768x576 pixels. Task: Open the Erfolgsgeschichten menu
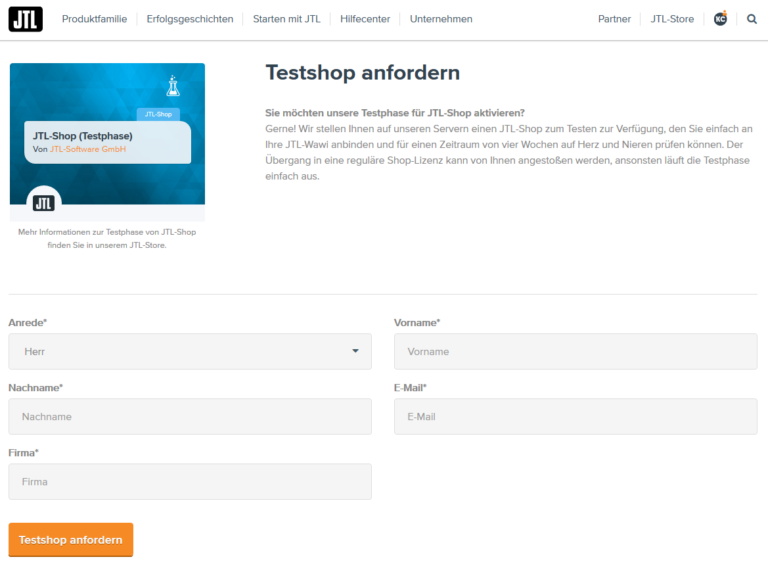pos(190,19)
